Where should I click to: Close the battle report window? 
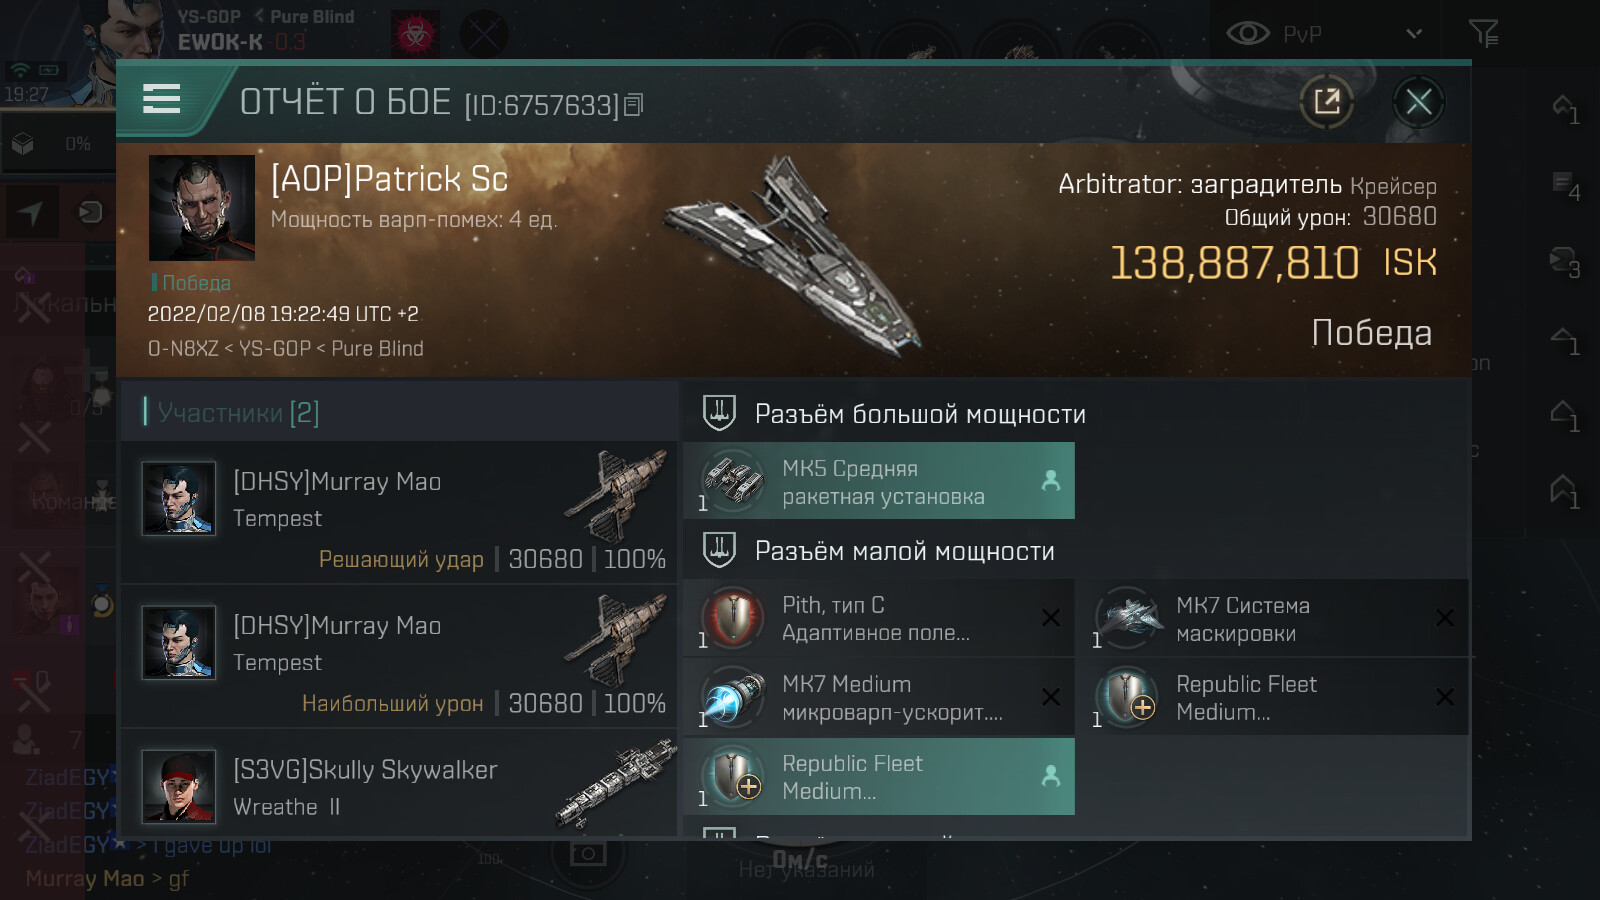(x=1418, y=101)
